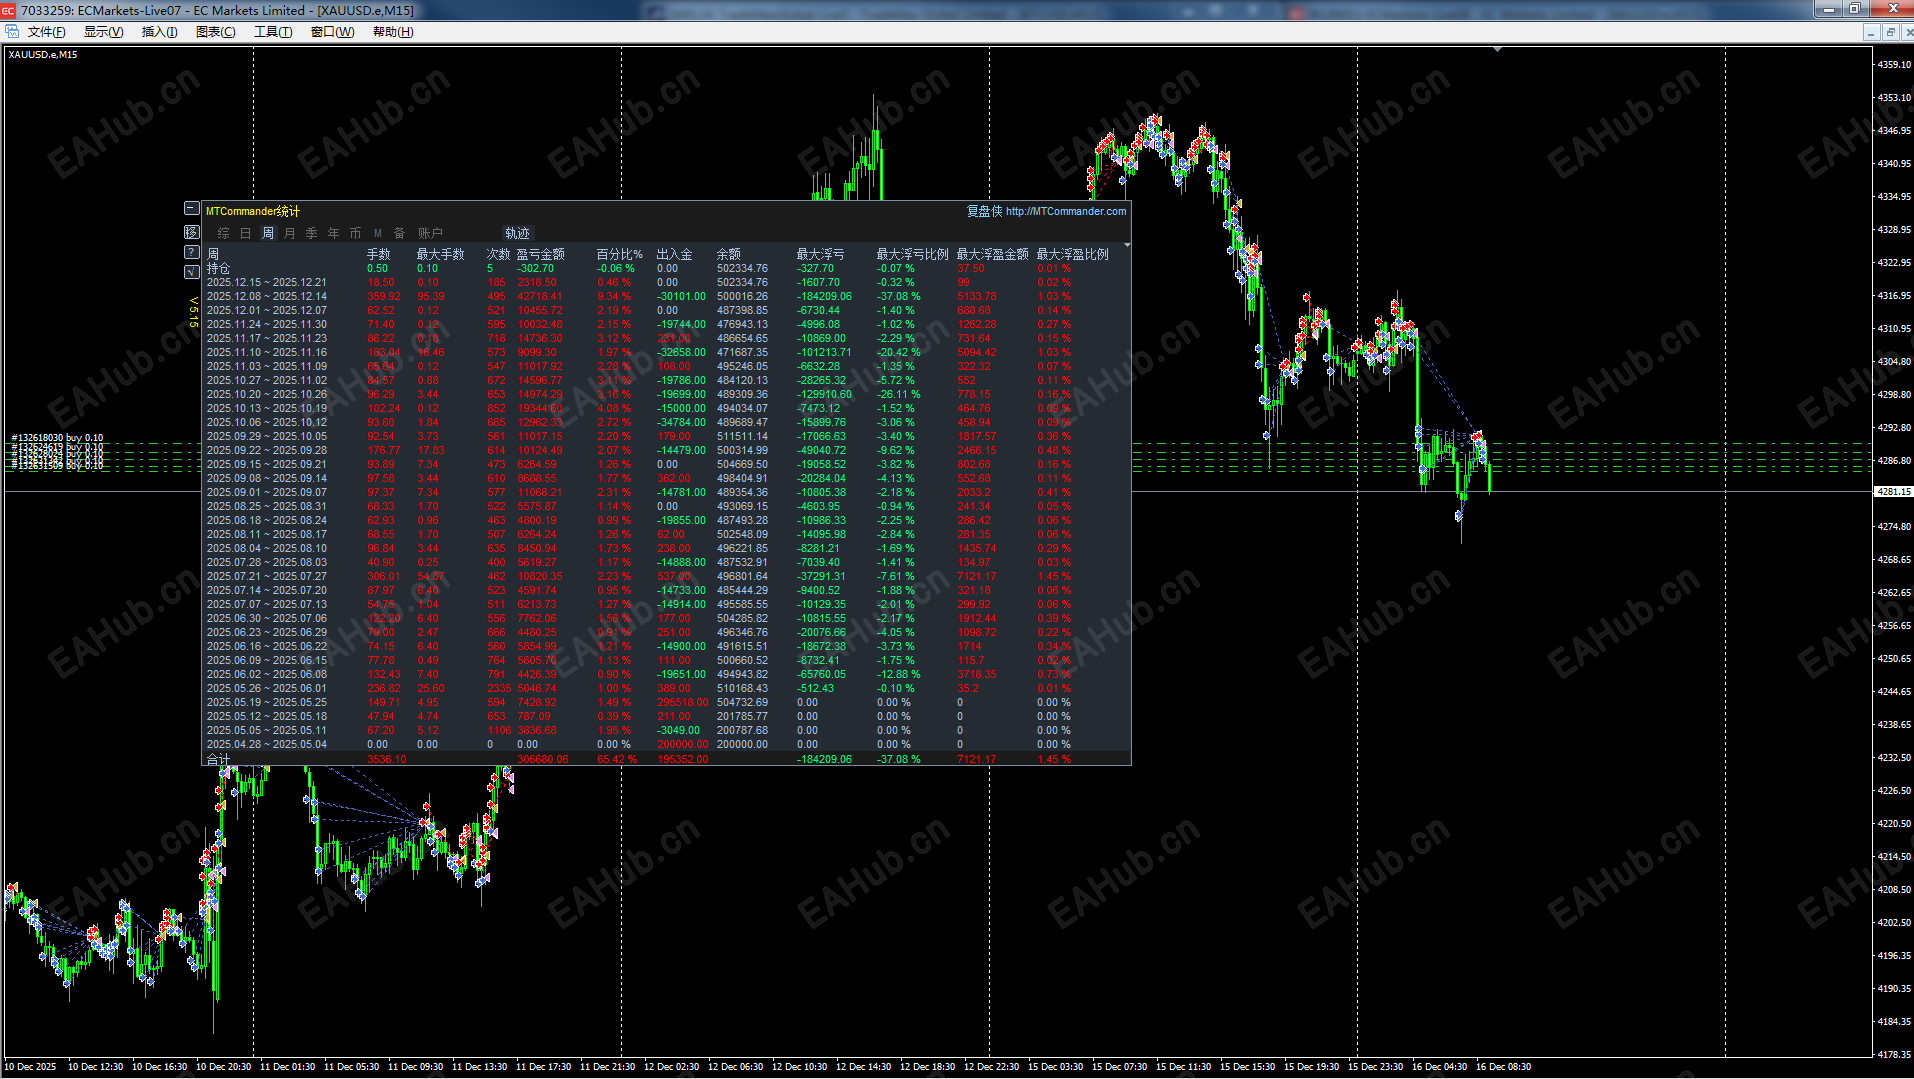Restore the inner chart window
Screen dimensions: 1914x1079
[1890, 32]
